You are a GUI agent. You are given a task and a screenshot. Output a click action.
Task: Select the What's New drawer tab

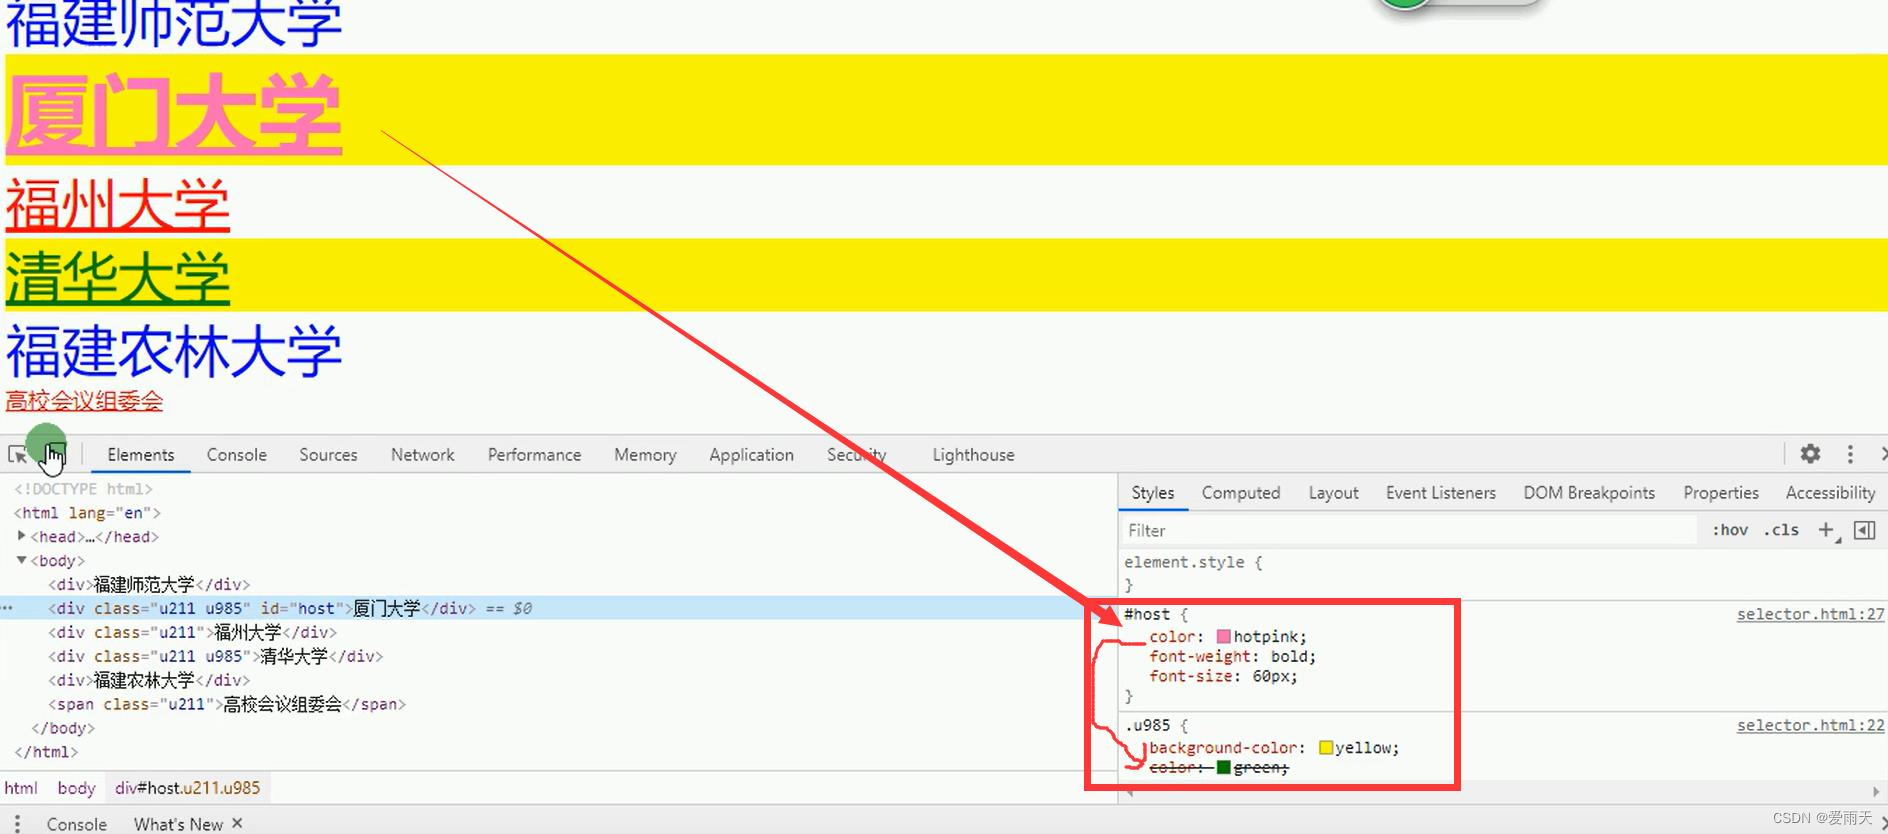(178, 824)
